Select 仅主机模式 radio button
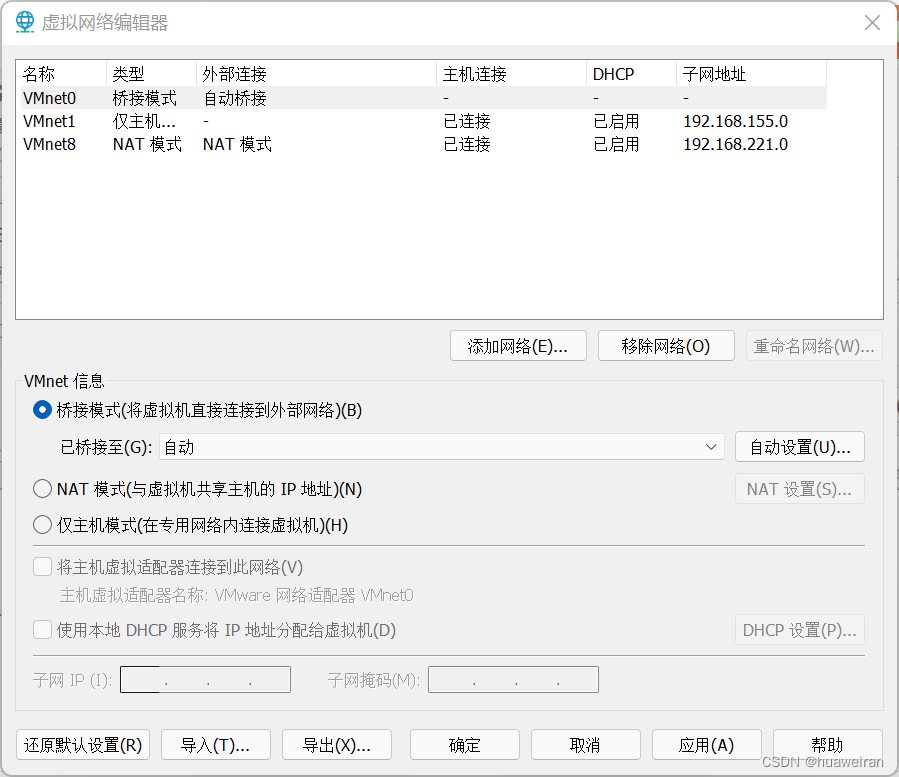 tap(42, 525)
